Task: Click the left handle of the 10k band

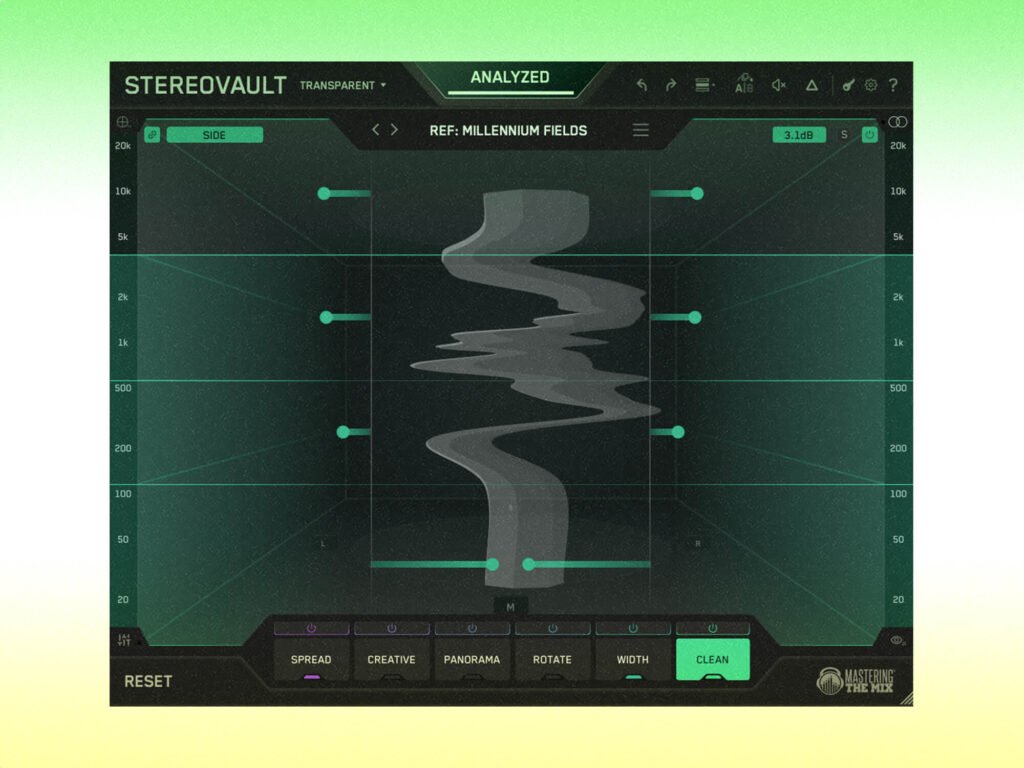Action: [324, 193]
